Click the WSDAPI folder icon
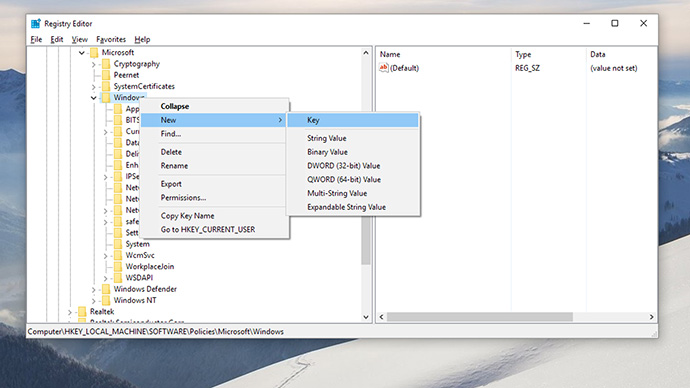 pos(117,278)
